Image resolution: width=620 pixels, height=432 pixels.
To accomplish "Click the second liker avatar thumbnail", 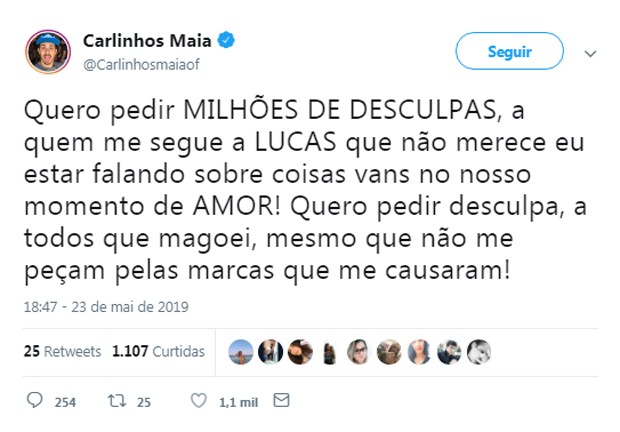I will tap(270, 352).
